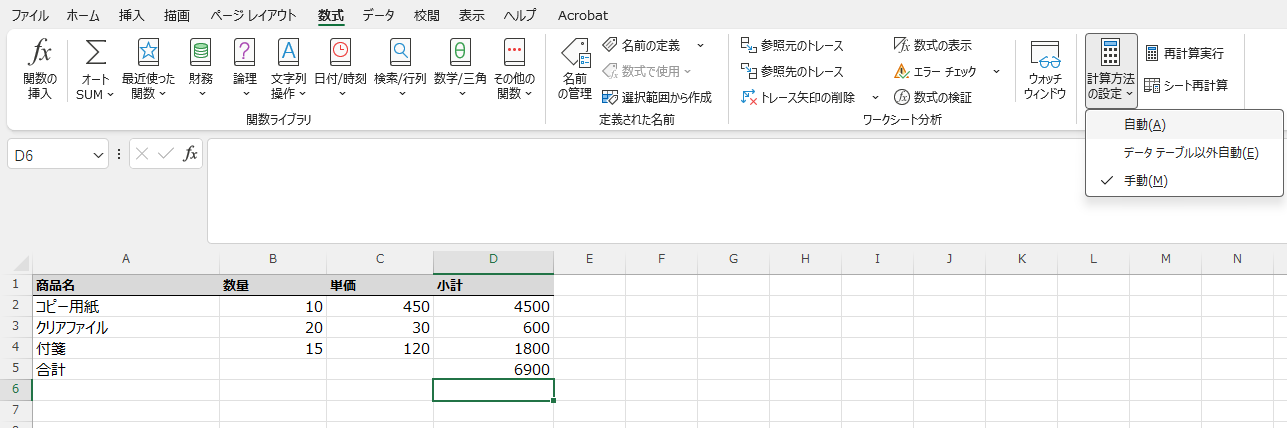Open the 数学/三角 functions icon
The height and width of the screenshot is (428, 1287).
coord(460,52)
